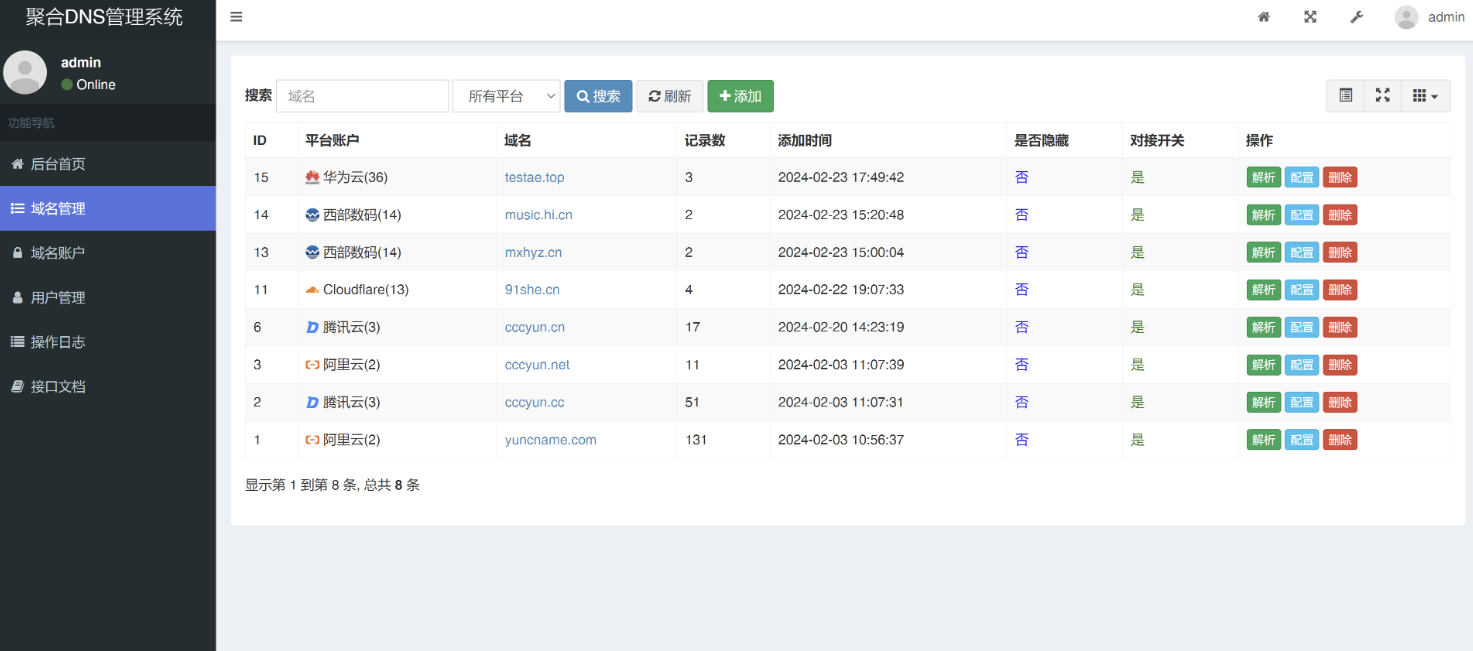Click 解析 for testae.top row
This screenshot has height=651, width=1473.
pos(1263,178)
